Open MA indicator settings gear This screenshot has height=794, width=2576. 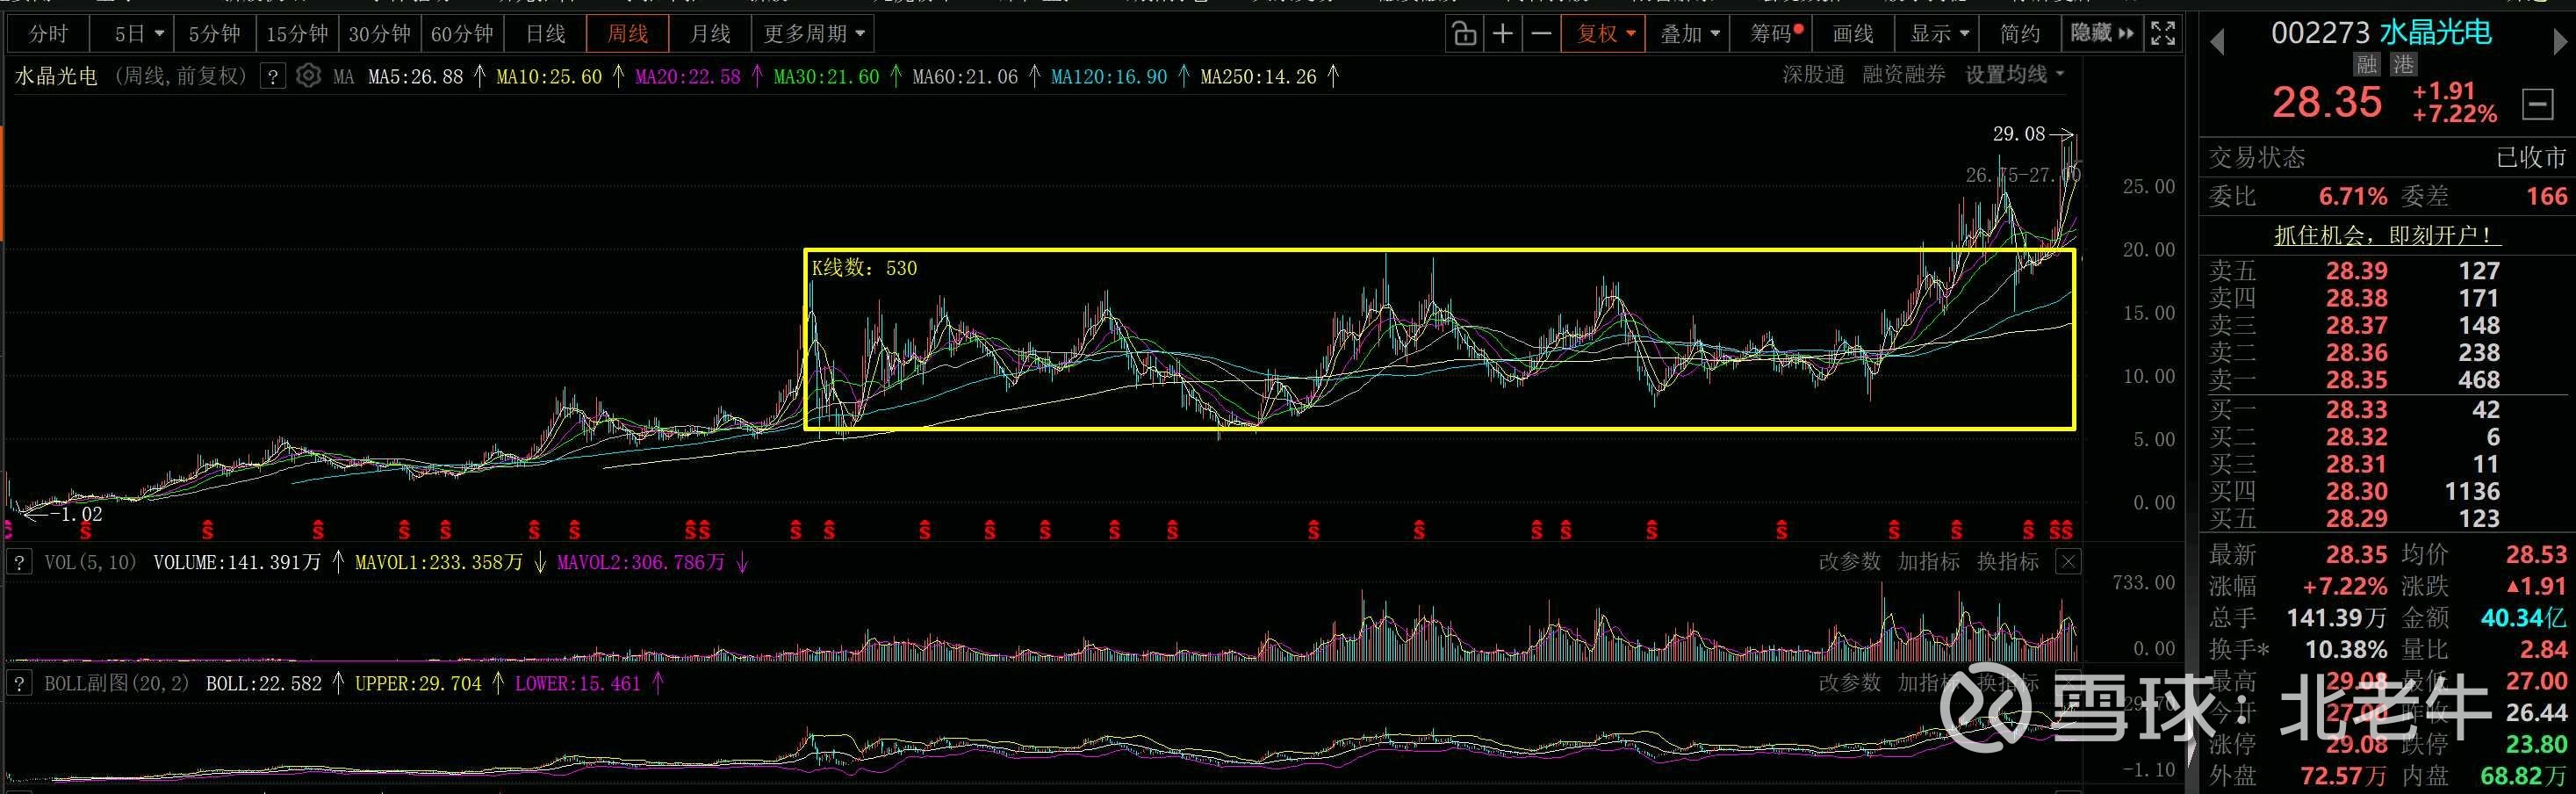pyautogui.click(x=308, y=76)
